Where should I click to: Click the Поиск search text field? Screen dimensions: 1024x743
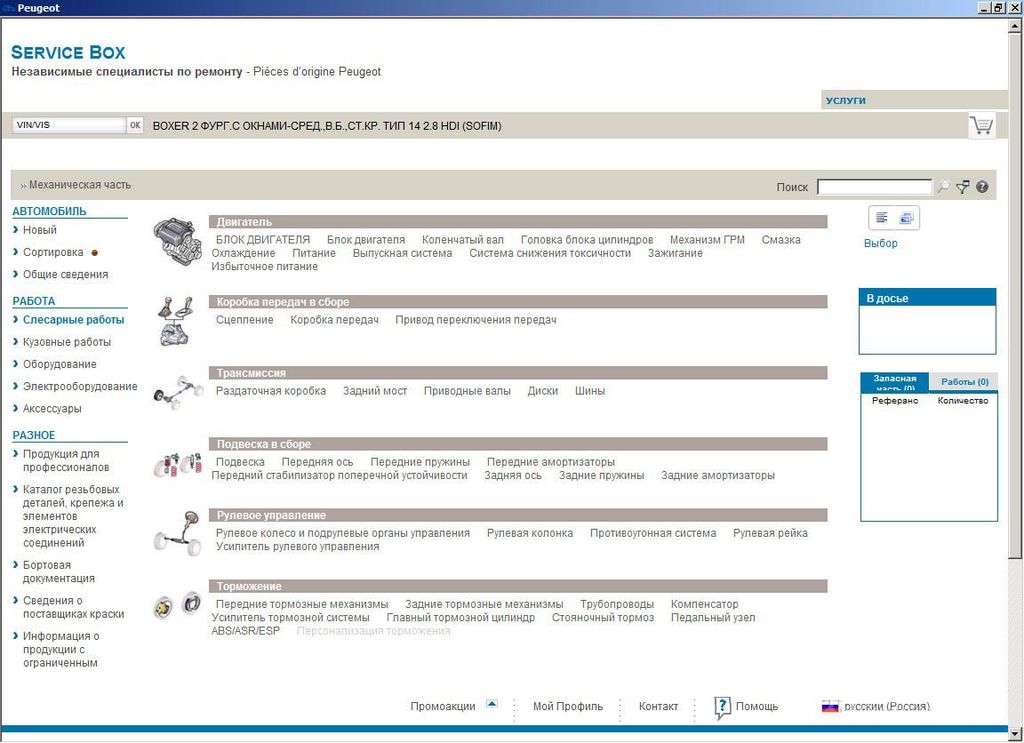(x=874, y=187)
